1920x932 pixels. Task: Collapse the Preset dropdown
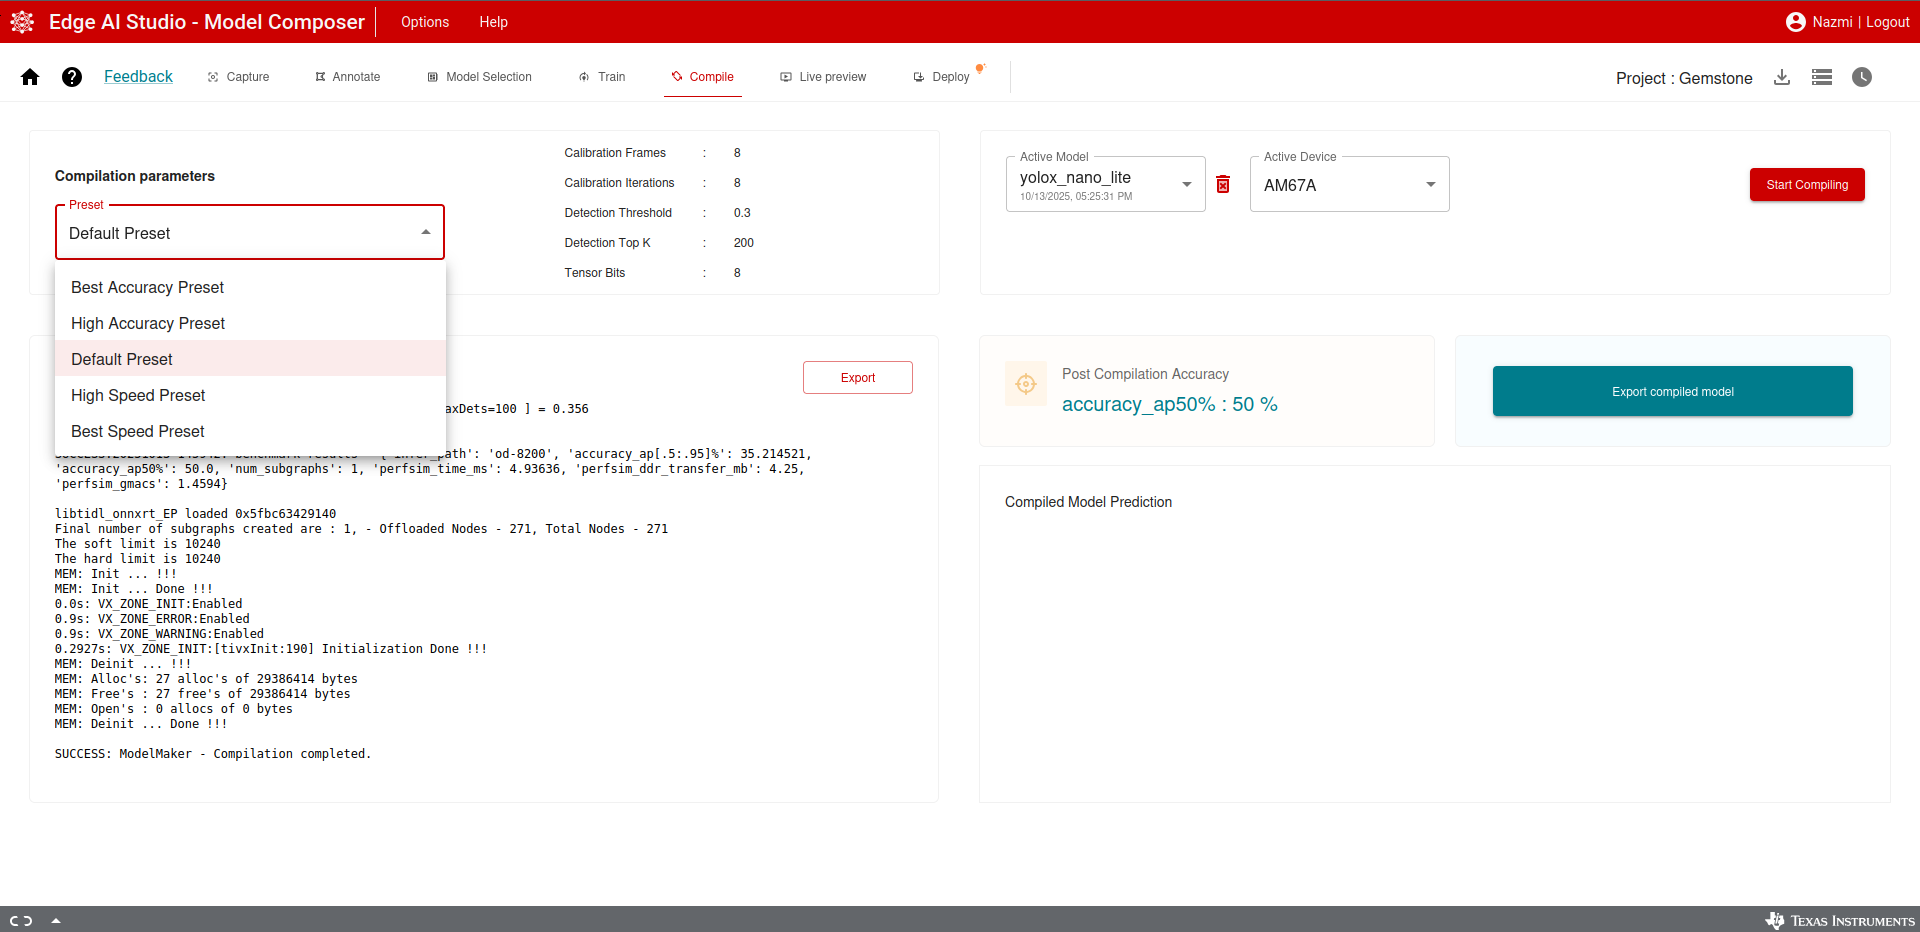[x=249, y=233]
